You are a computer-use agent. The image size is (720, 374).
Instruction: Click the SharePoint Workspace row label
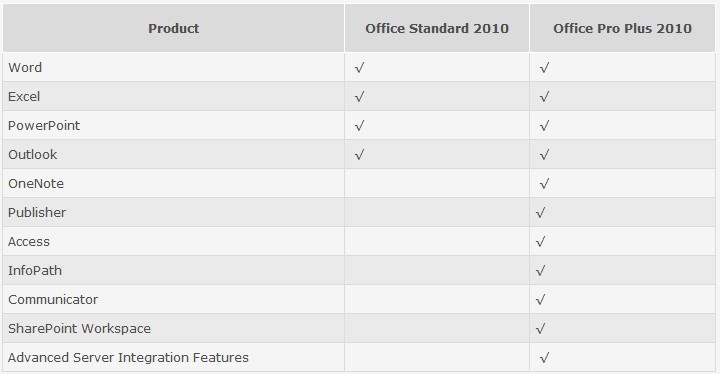pyautogui.click(x=79, y=329)
